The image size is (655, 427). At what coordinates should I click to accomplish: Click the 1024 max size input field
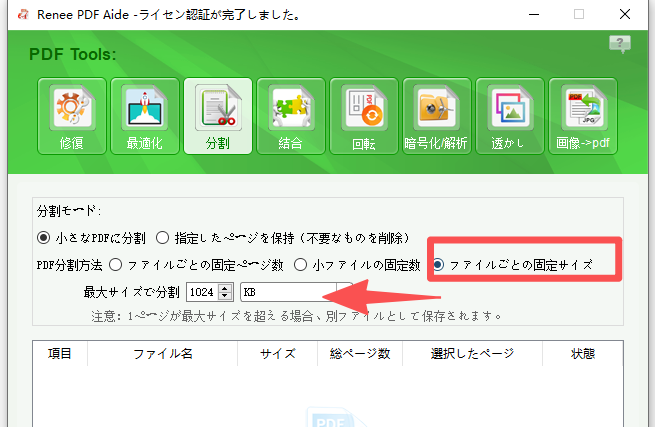[203, 292]
